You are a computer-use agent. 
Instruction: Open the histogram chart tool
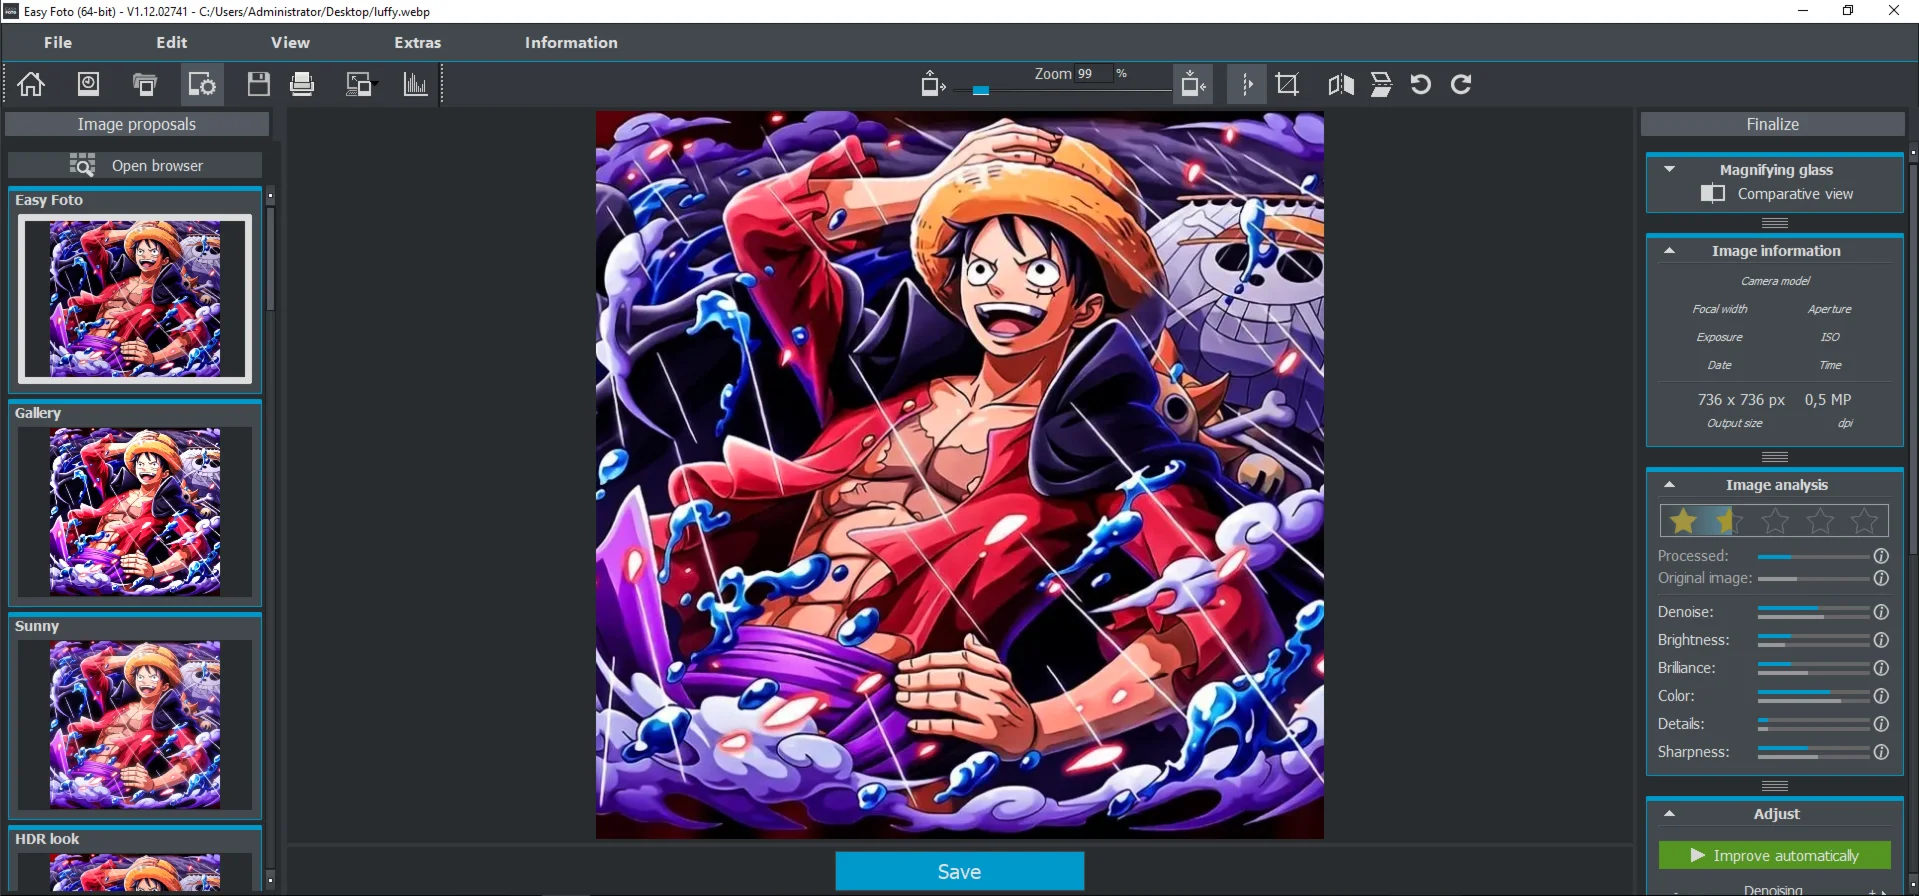[415, 84]
